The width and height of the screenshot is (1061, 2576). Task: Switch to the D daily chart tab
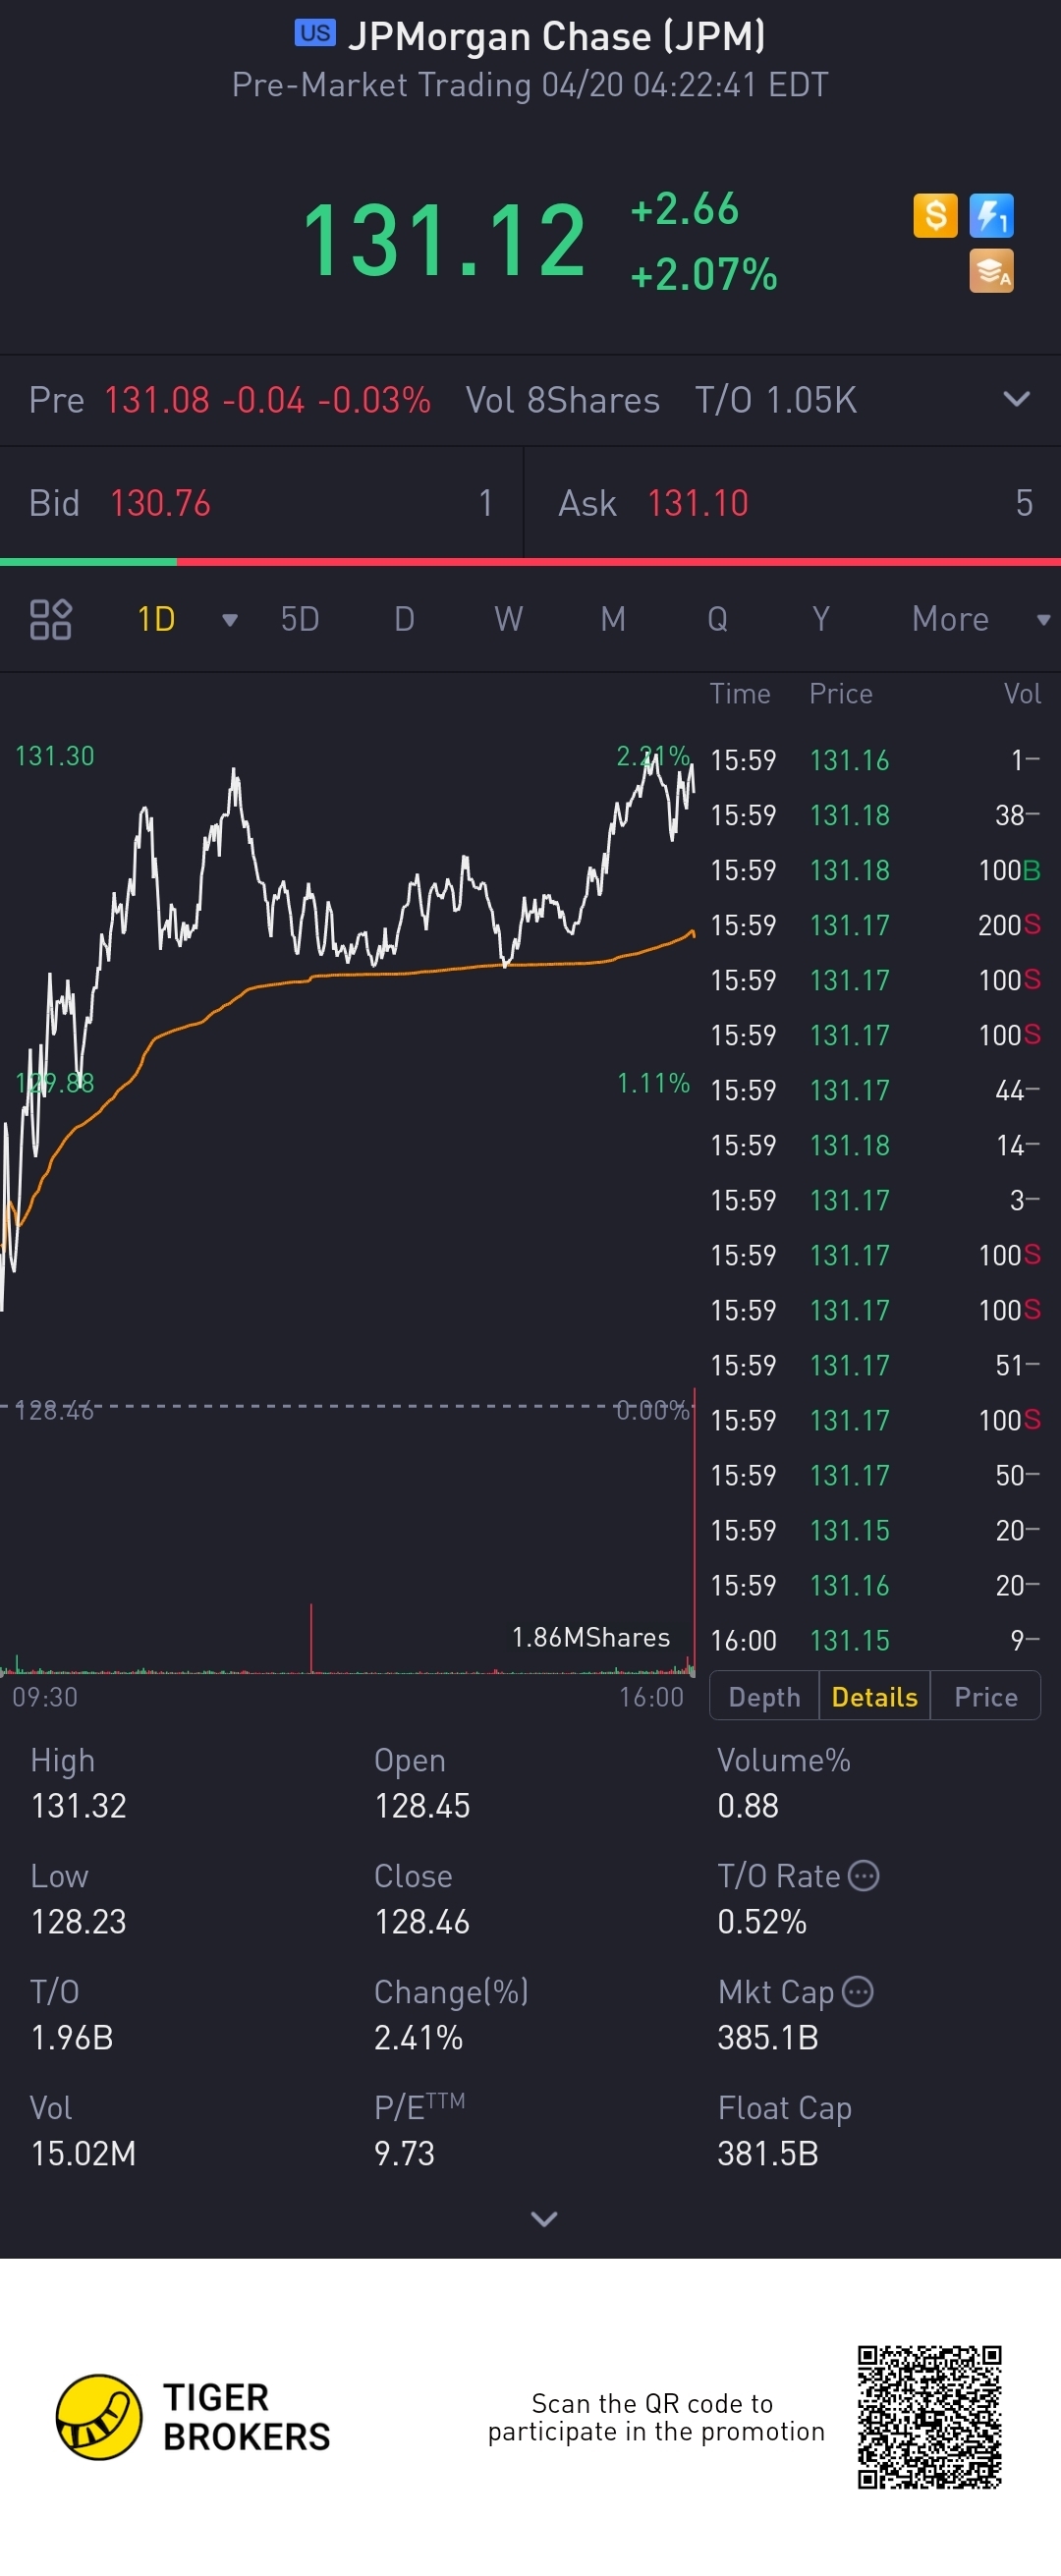coord(404,619)
